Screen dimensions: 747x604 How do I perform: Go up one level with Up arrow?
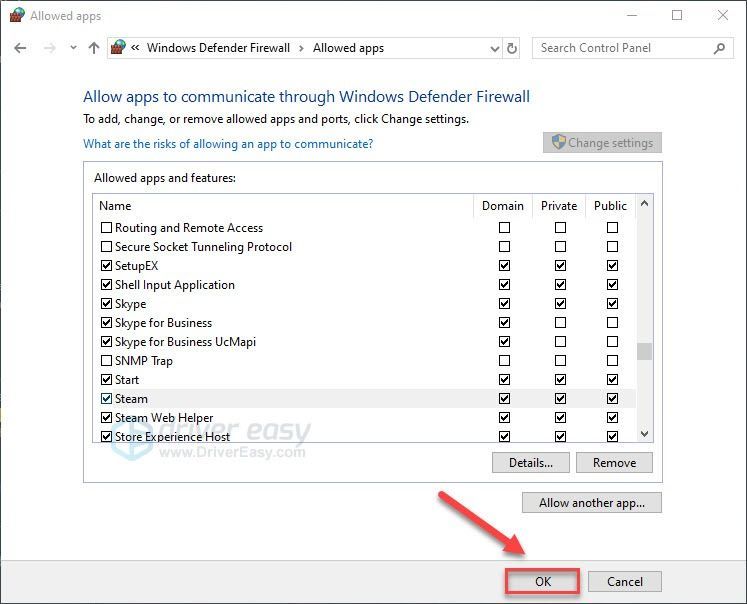click(94, 48)
